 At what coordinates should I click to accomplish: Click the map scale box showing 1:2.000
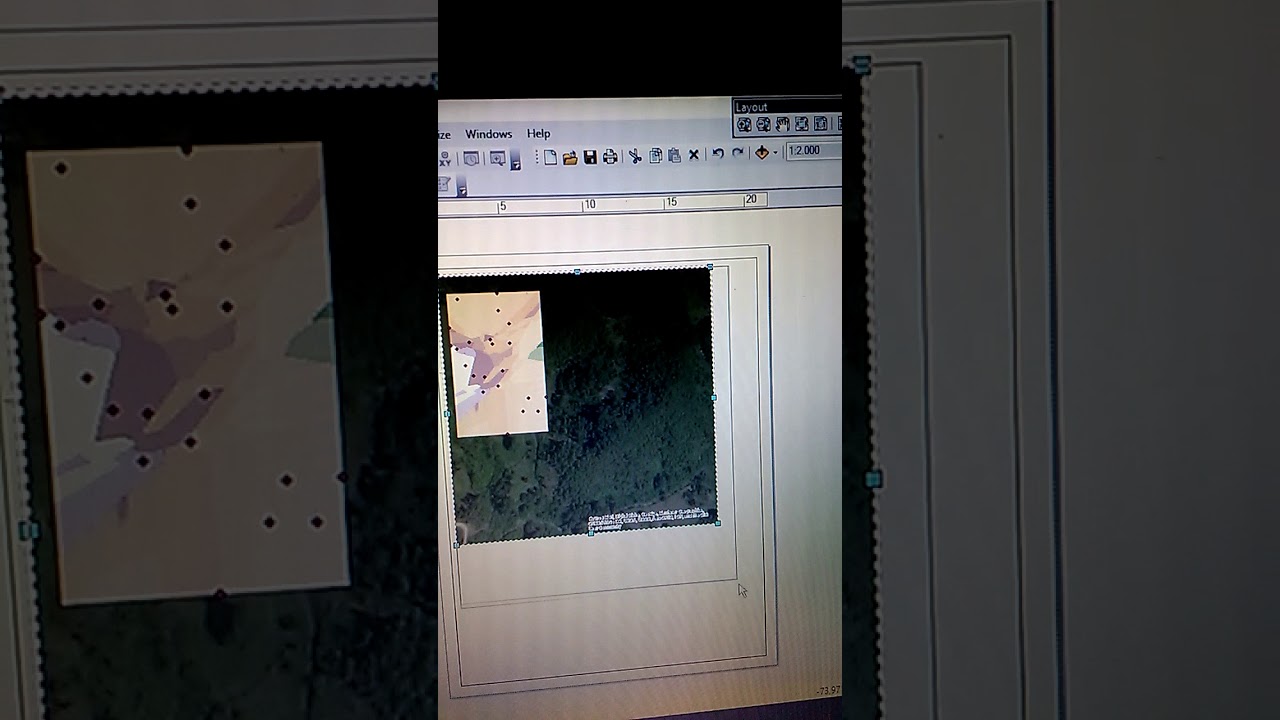coord(813,151)
